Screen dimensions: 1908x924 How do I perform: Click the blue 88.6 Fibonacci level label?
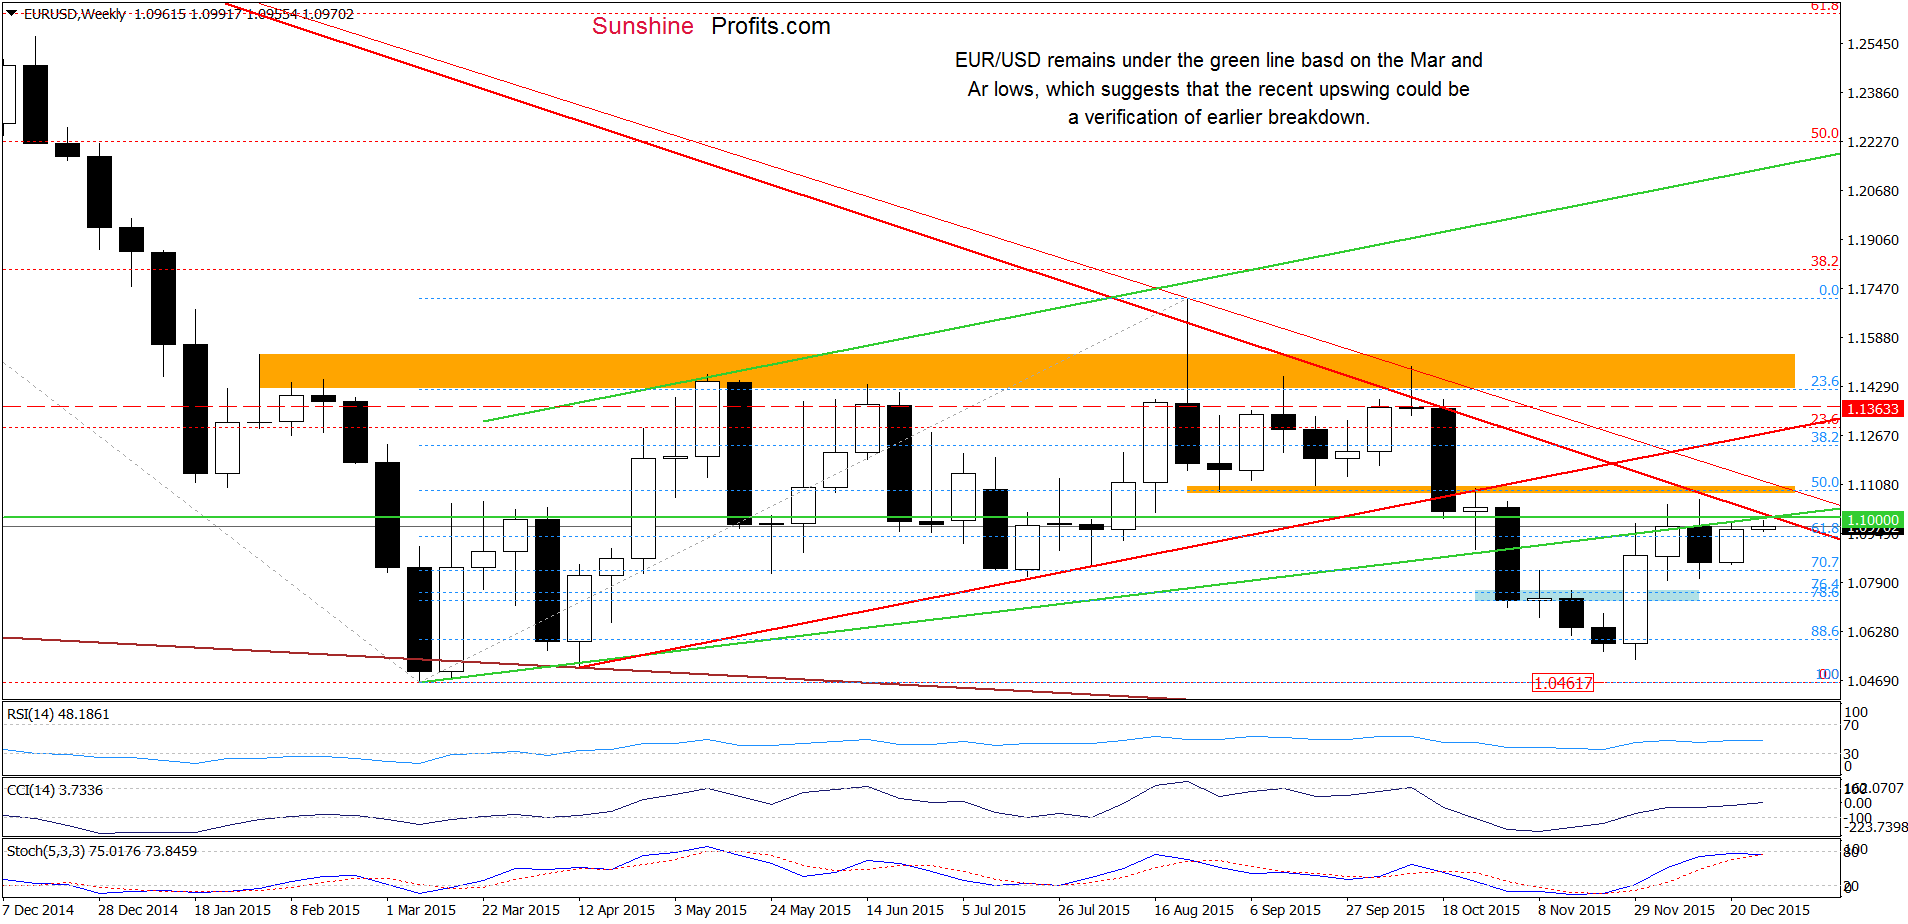tap(1825, 631)
